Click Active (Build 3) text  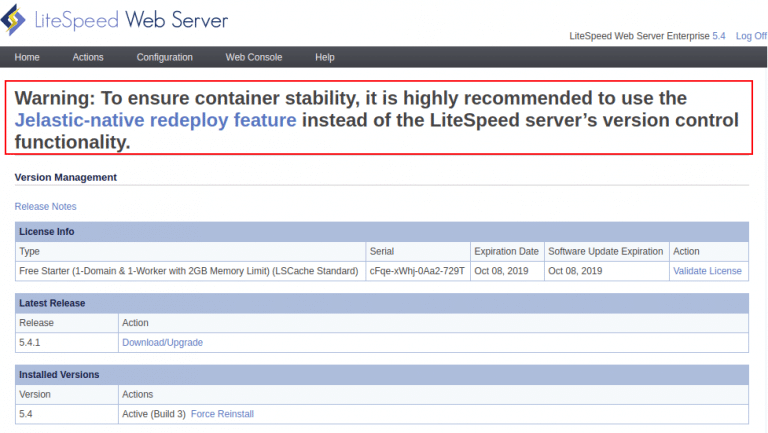pyautogui.click(x=154, y=414)
